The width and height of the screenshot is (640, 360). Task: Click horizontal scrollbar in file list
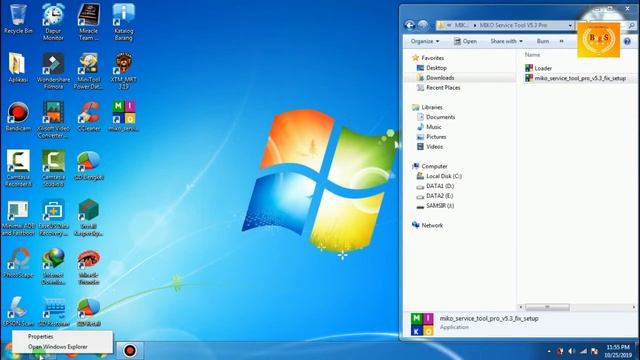[x=547, y=307]
